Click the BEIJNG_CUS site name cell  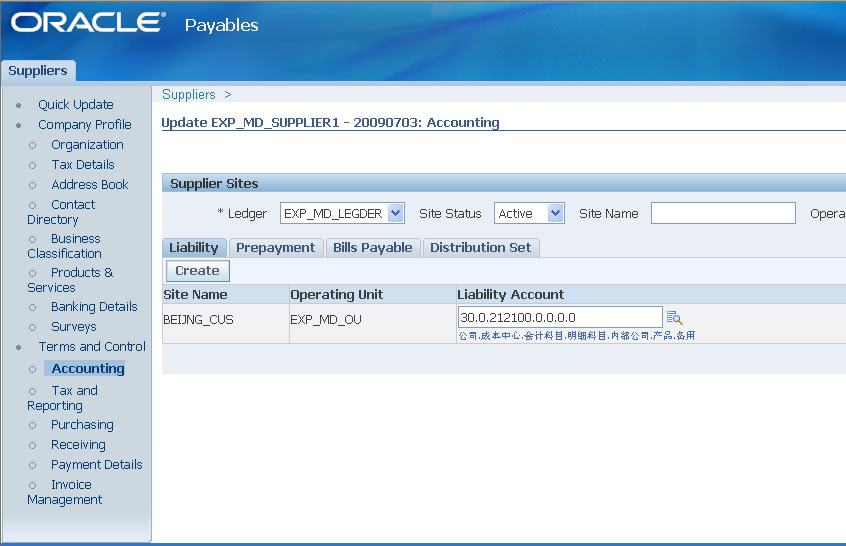click(198, 320)
